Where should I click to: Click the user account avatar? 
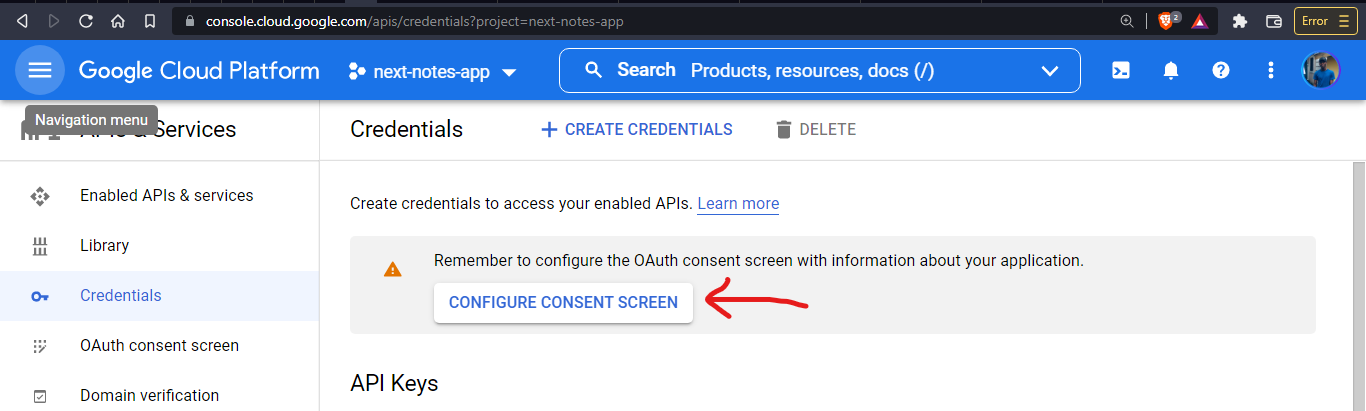click(1320, 70)
